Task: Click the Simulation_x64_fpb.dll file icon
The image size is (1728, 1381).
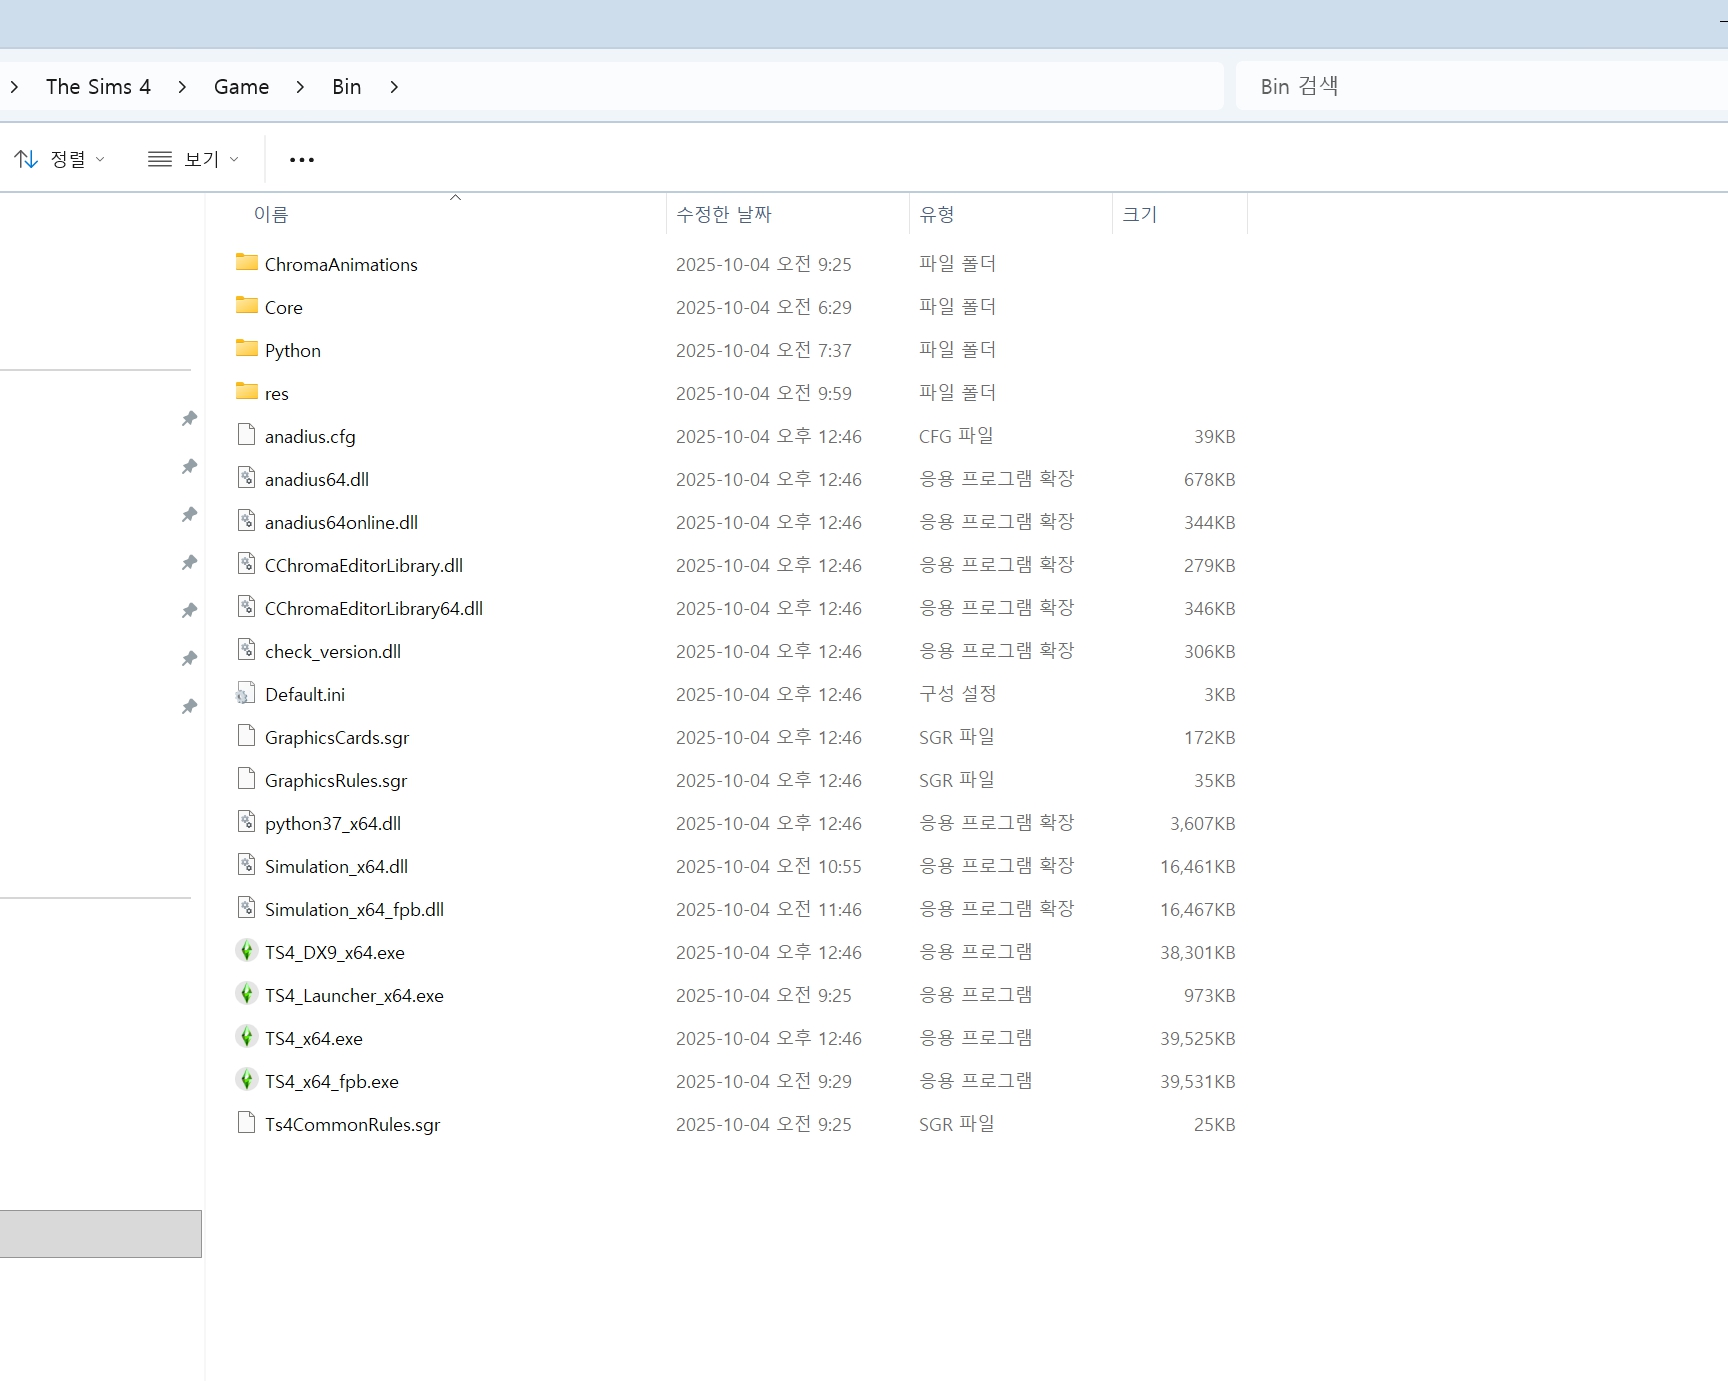Action: click(x=246, y=908)
